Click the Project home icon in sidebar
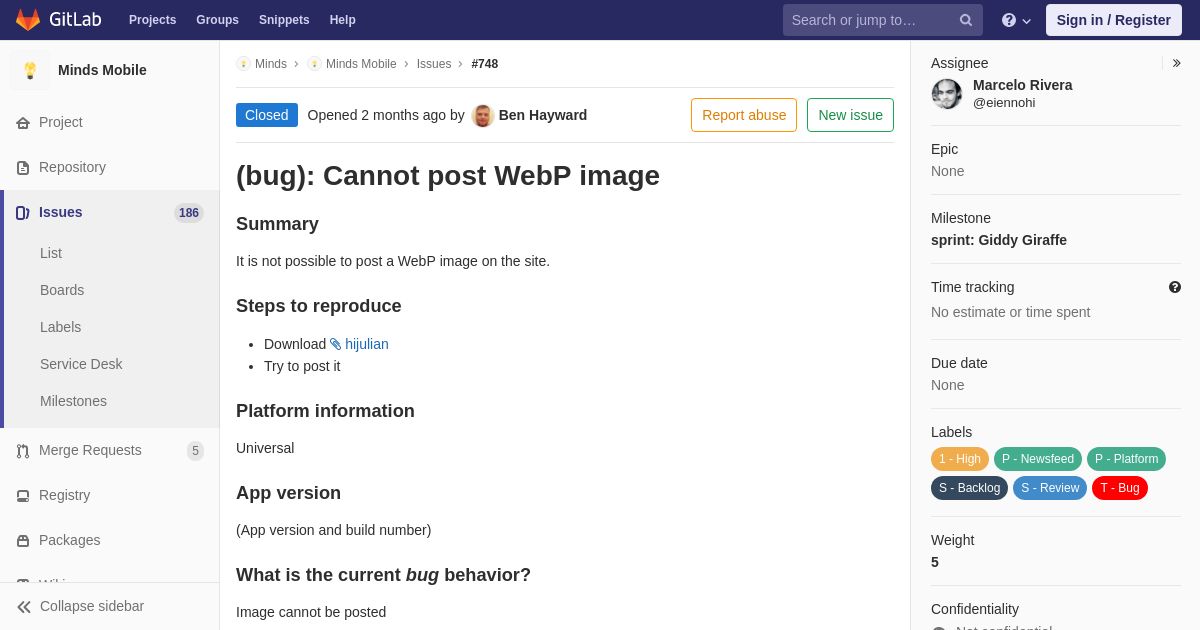The width and height of the screenshot is (1200, 630). [23, 123]
